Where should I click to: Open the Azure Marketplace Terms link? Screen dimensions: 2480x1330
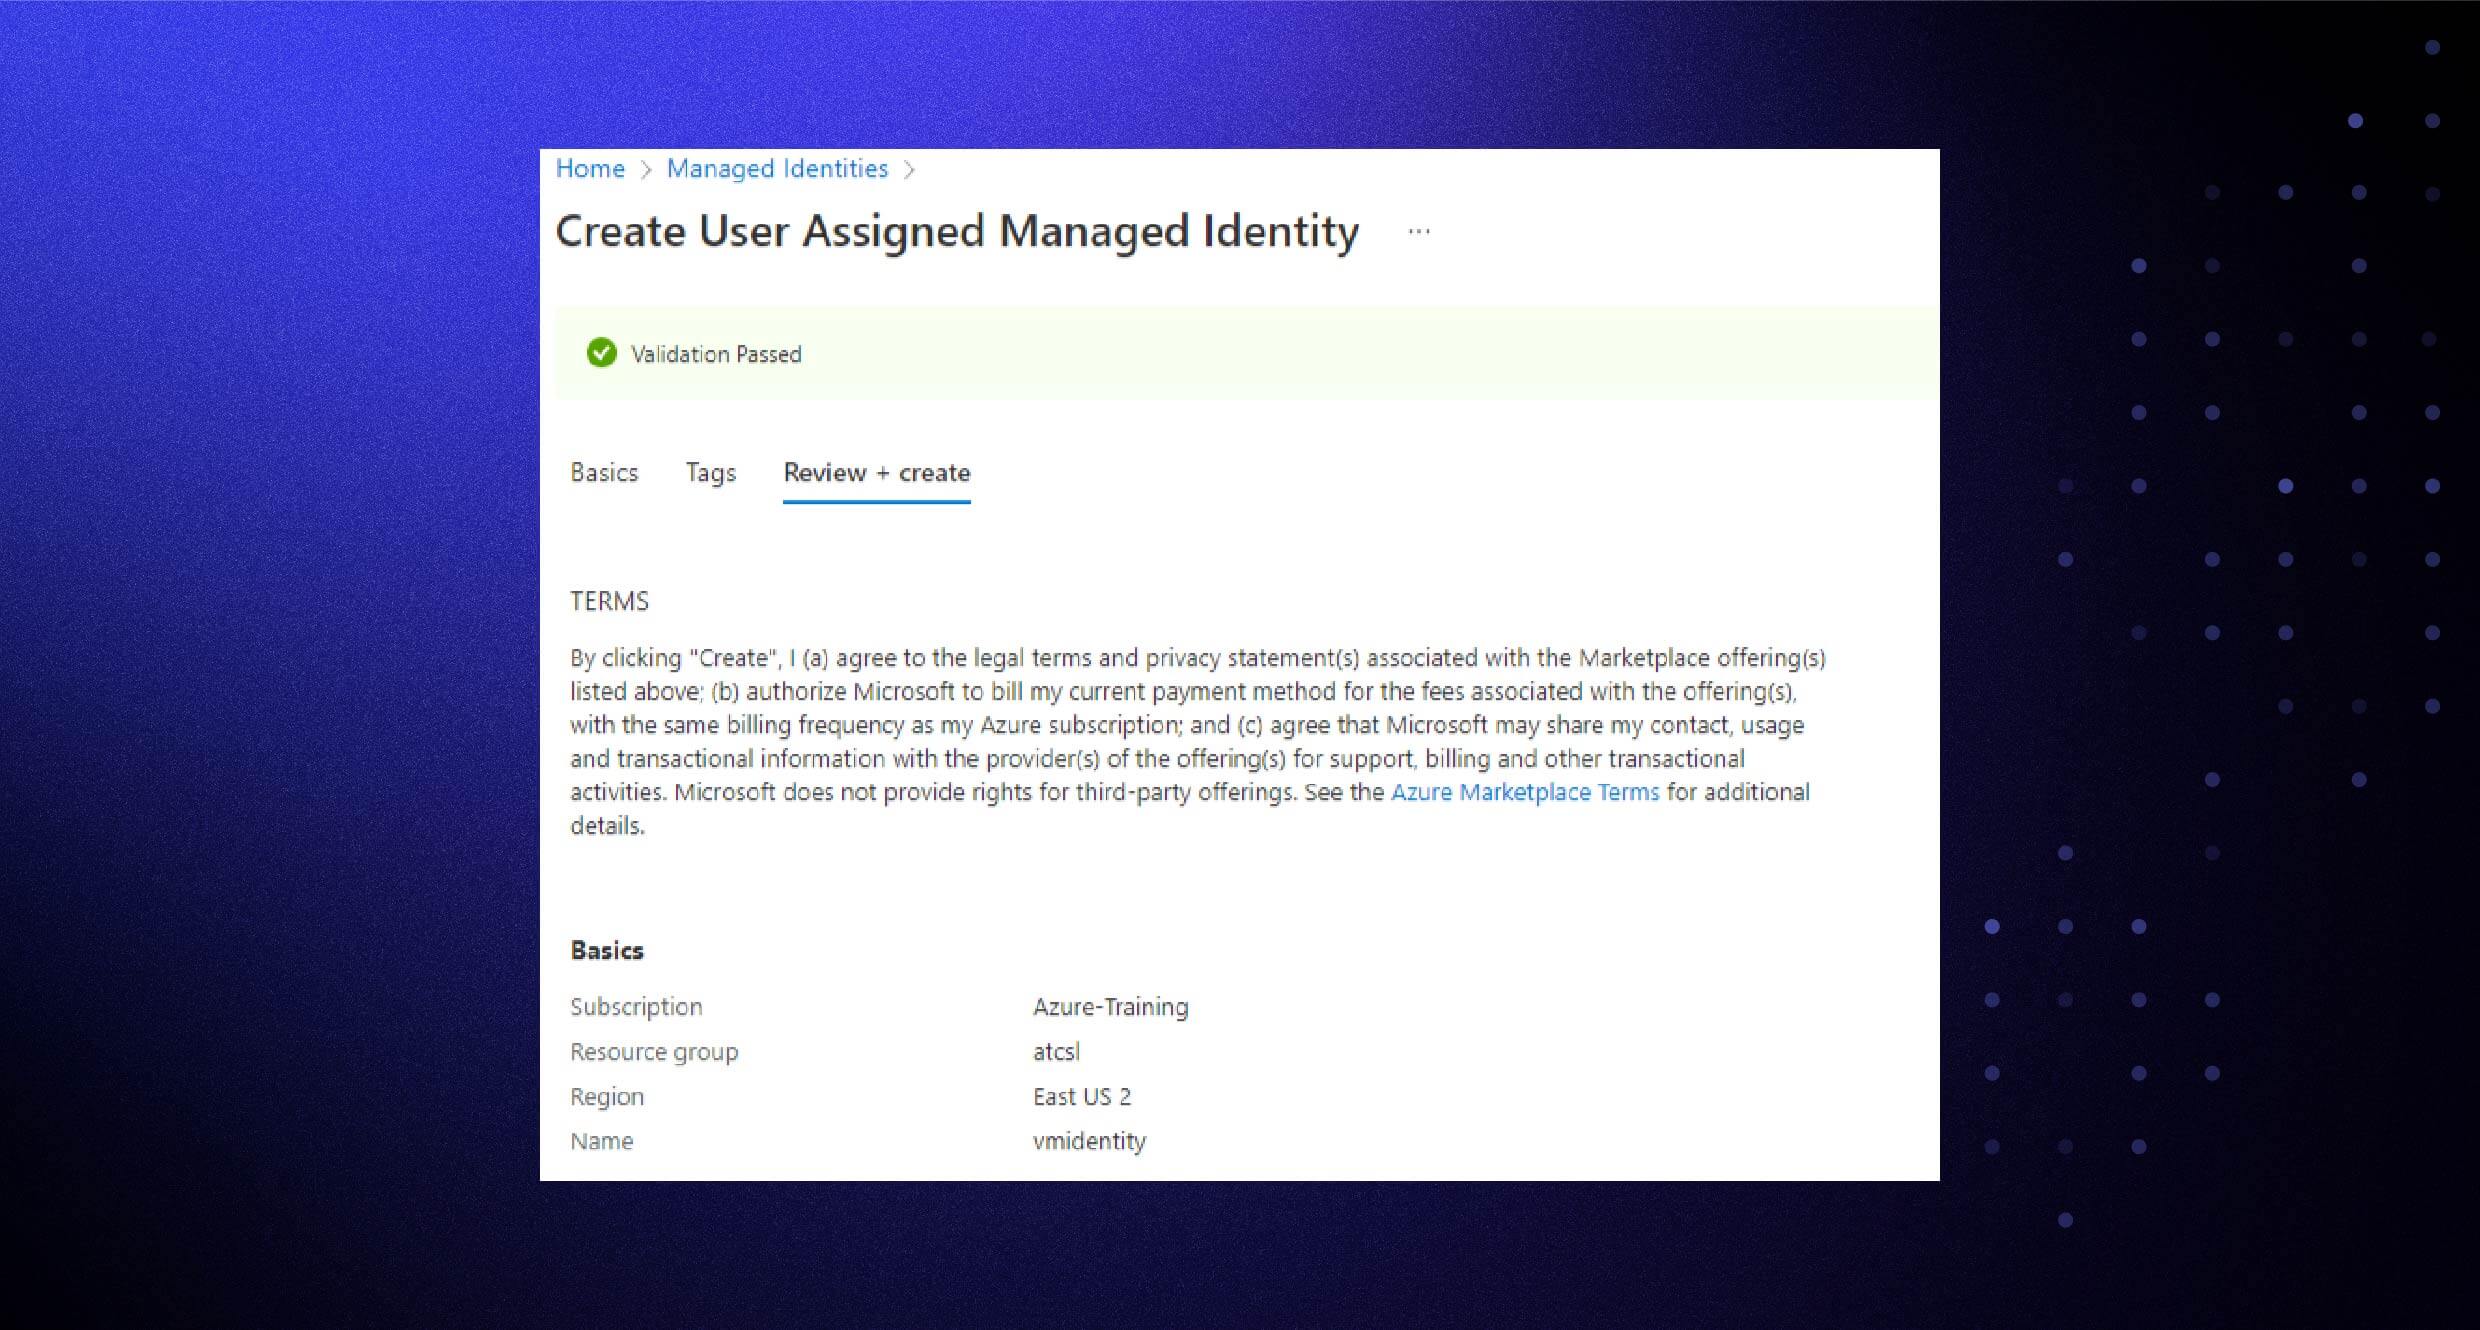coord(1525,792)
